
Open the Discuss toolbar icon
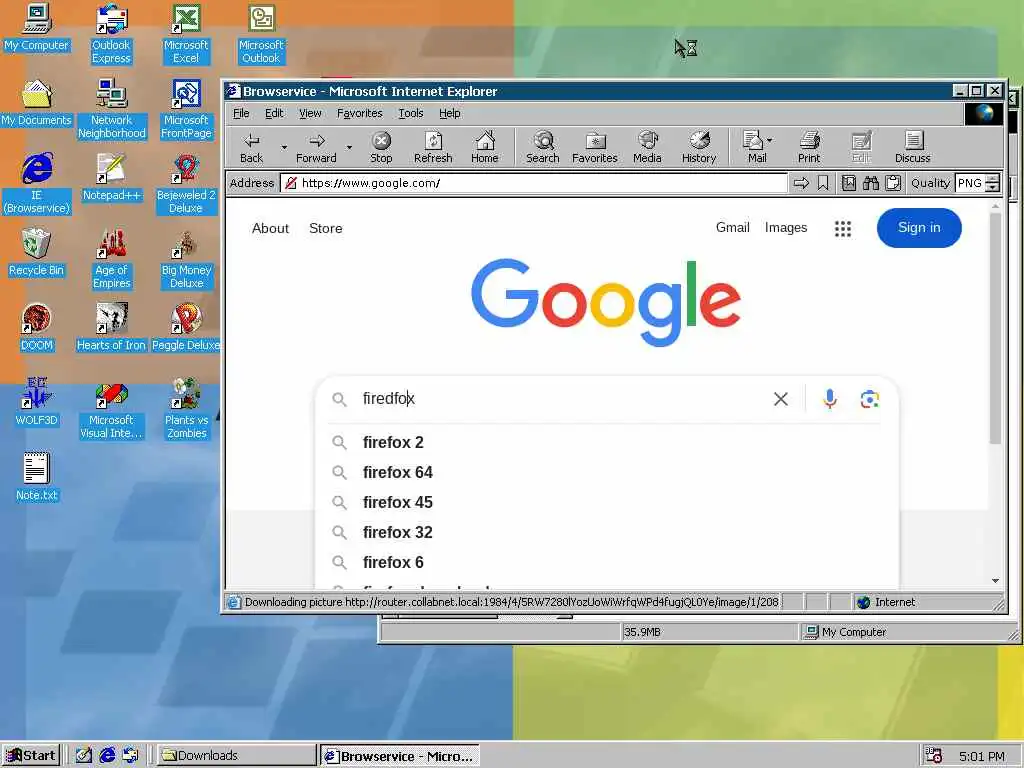coord(913,148)
